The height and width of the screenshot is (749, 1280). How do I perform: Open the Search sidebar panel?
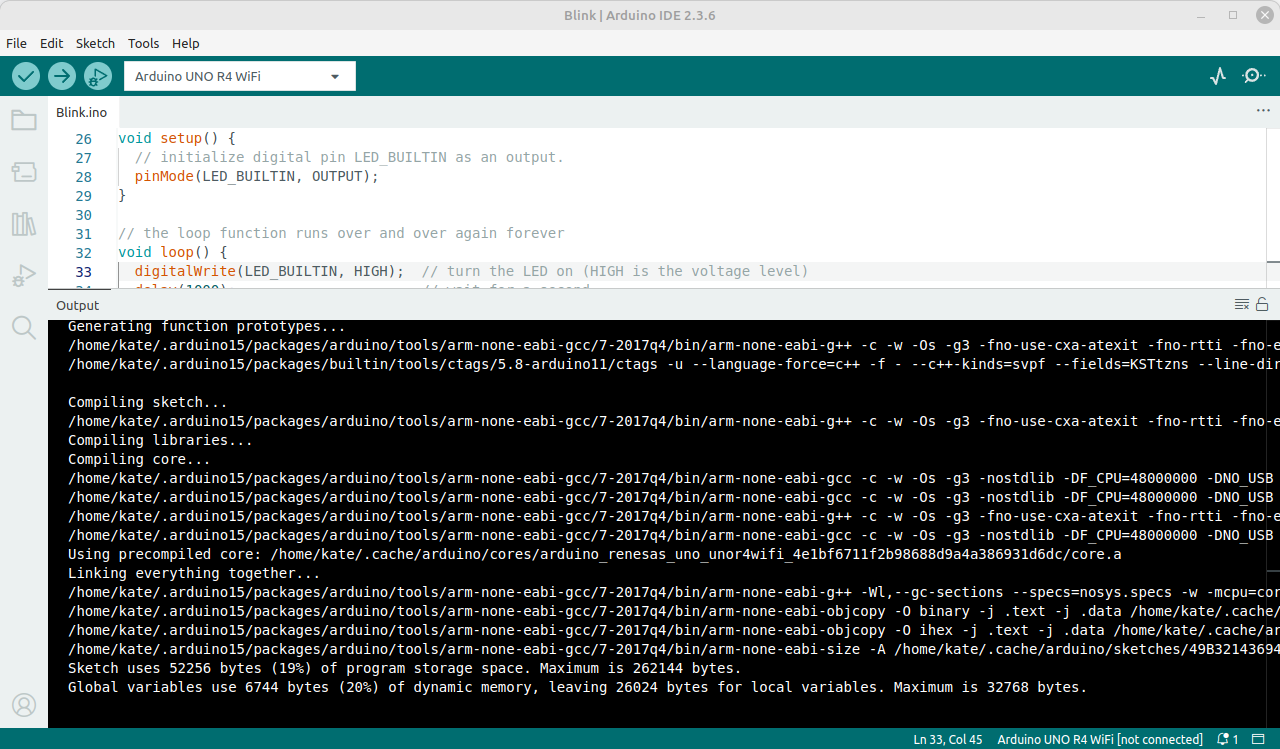point(23,327)
